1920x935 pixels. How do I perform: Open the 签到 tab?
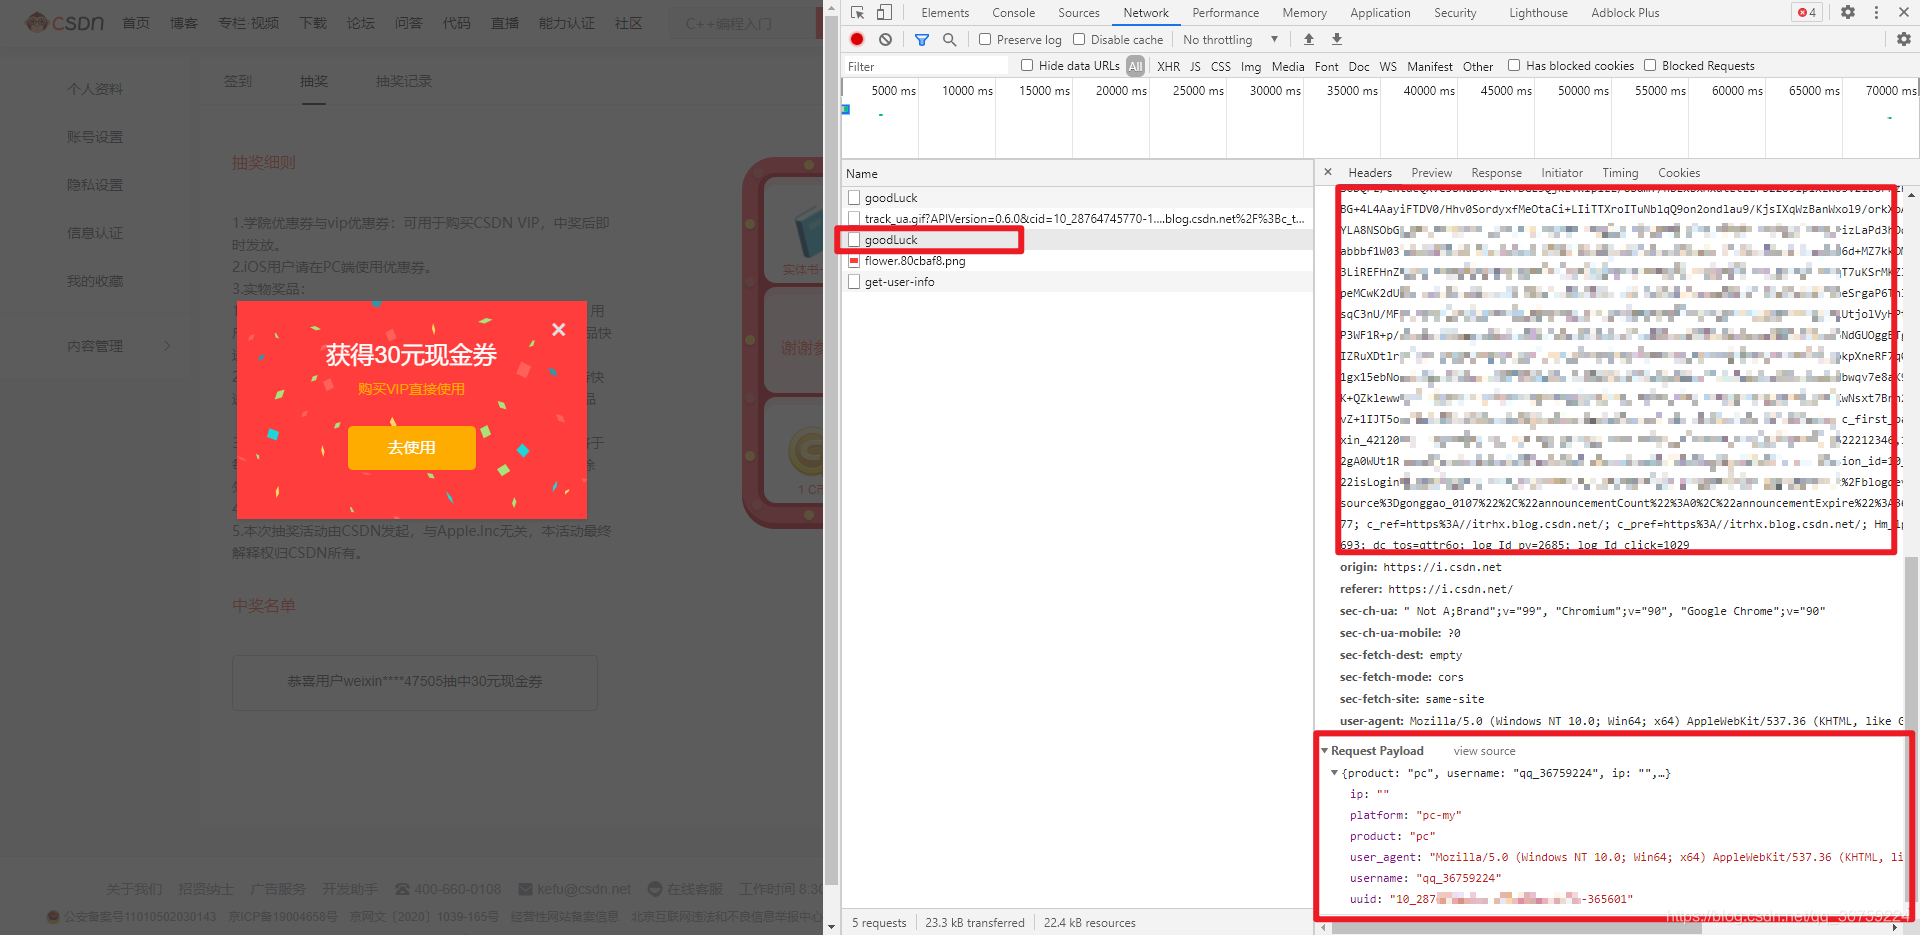238,81
